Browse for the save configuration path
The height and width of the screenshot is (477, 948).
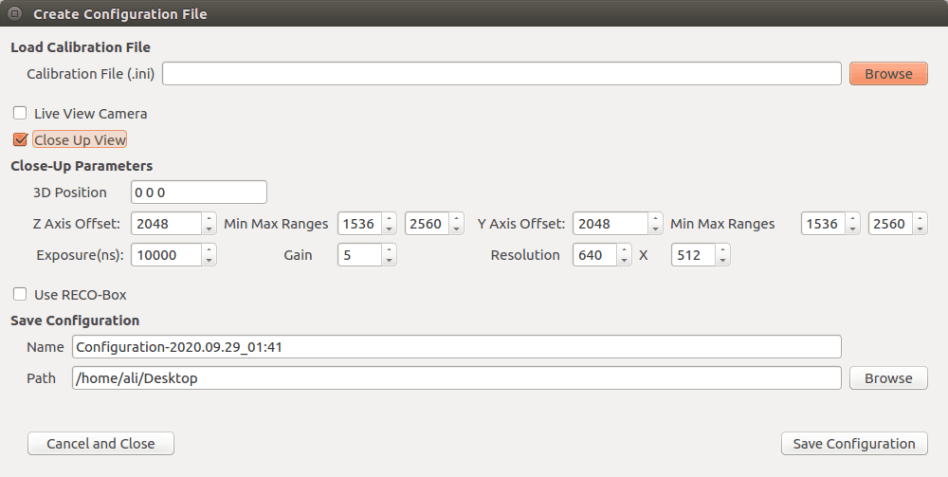click(x=888, y=379)
